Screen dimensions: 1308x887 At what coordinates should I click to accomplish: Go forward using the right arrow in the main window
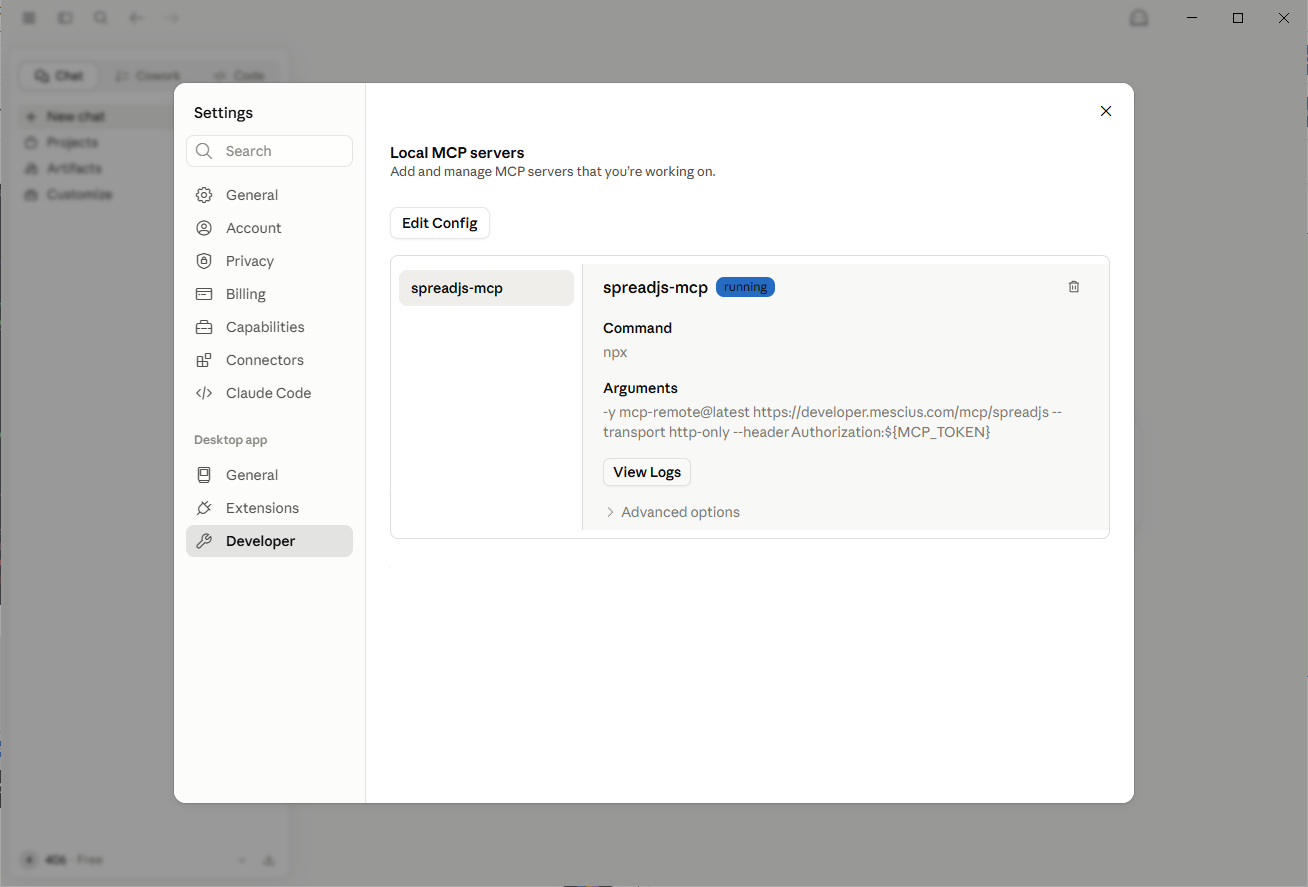point(172,18)
